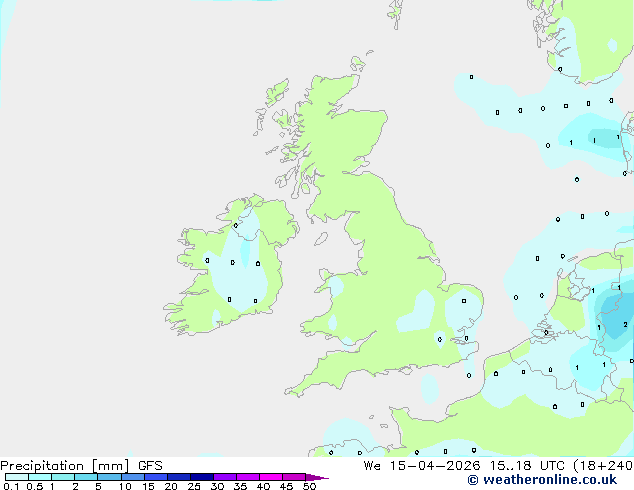Click the '2' precipitation value on the map
The width and height of the screenshot is (634, 490).
pos(626,325)
